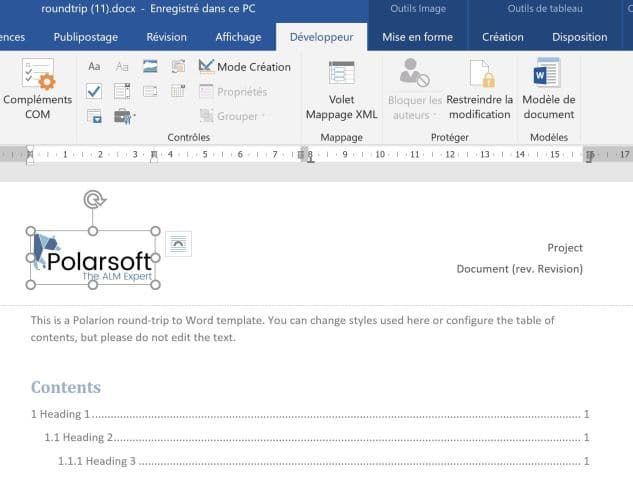The image size is (633, 480).
Task: Go to 1.1 Heading 2 contents entry
Action: (80, 437)
